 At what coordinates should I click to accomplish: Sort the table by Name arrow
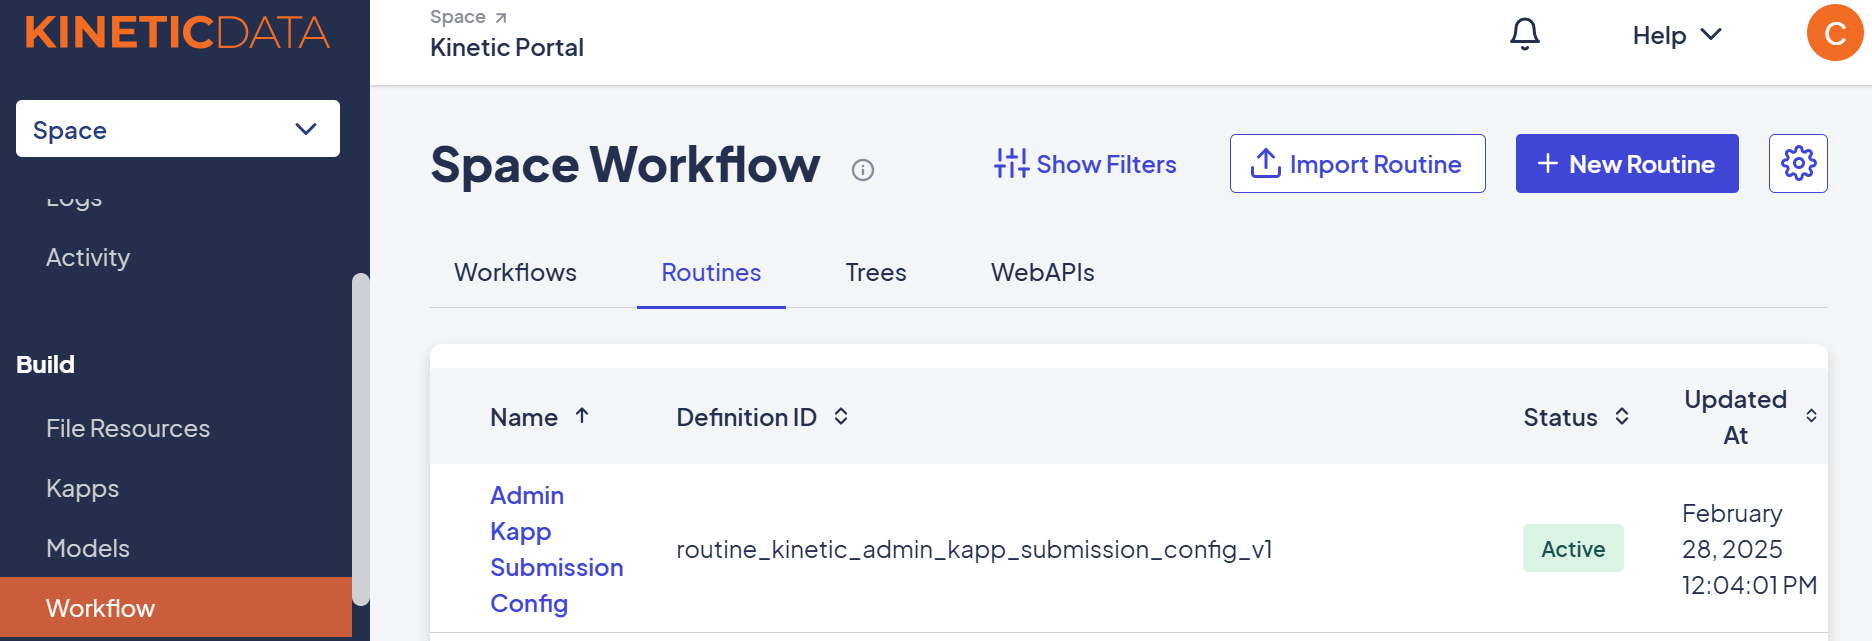click(x=582, y=416)
